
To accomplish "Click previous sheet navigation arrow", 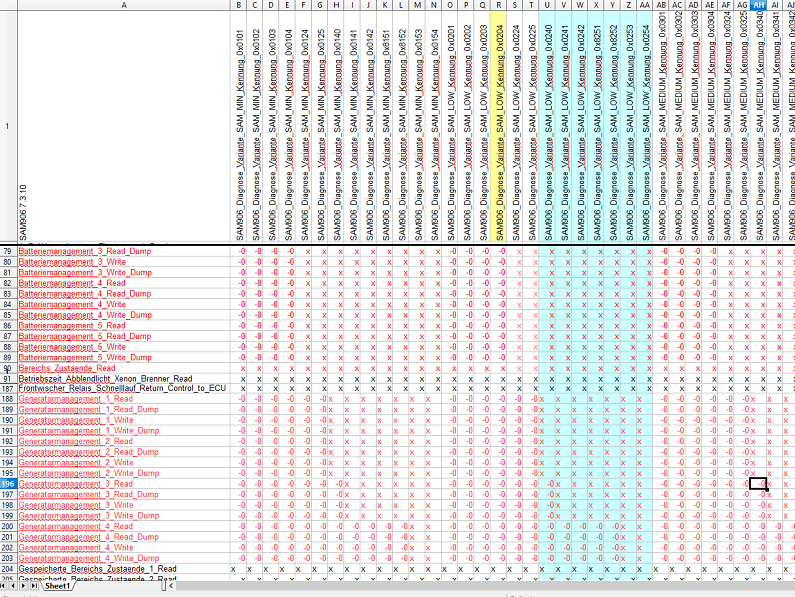I will (x=15, y=586).
